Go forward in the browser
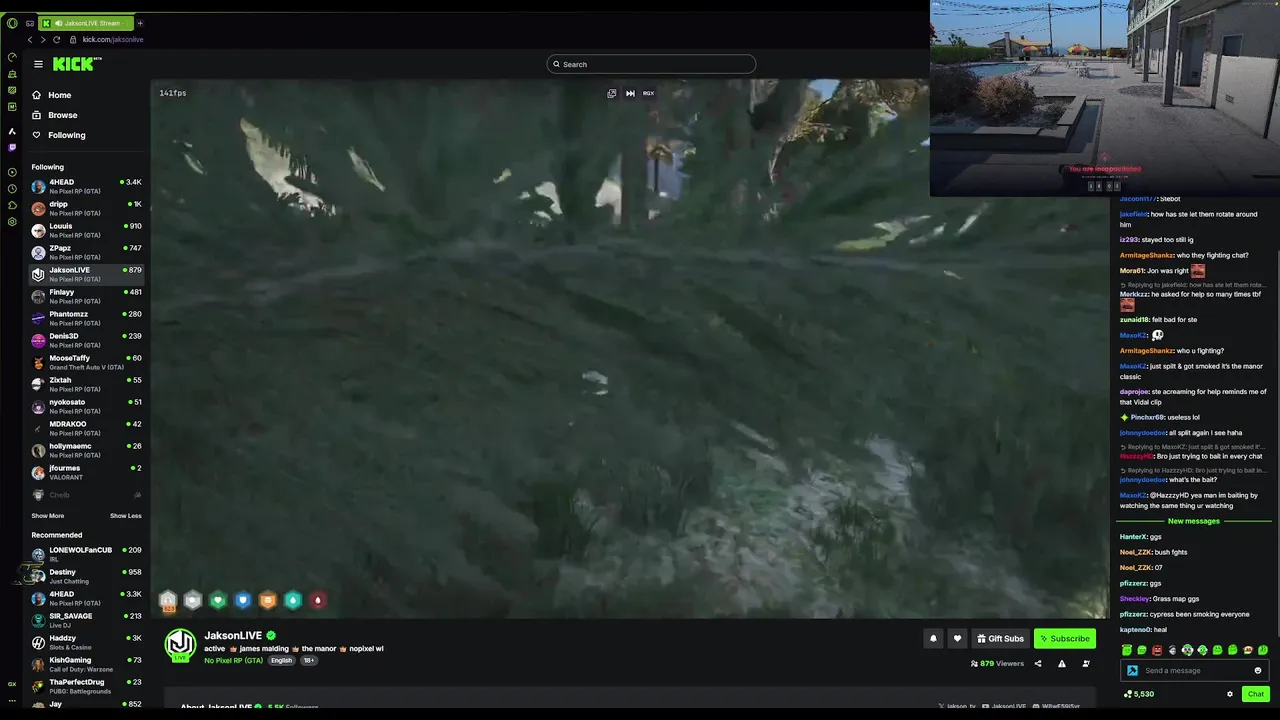Viewport: 1280px width, 720px height. click(x=43, y=39)
